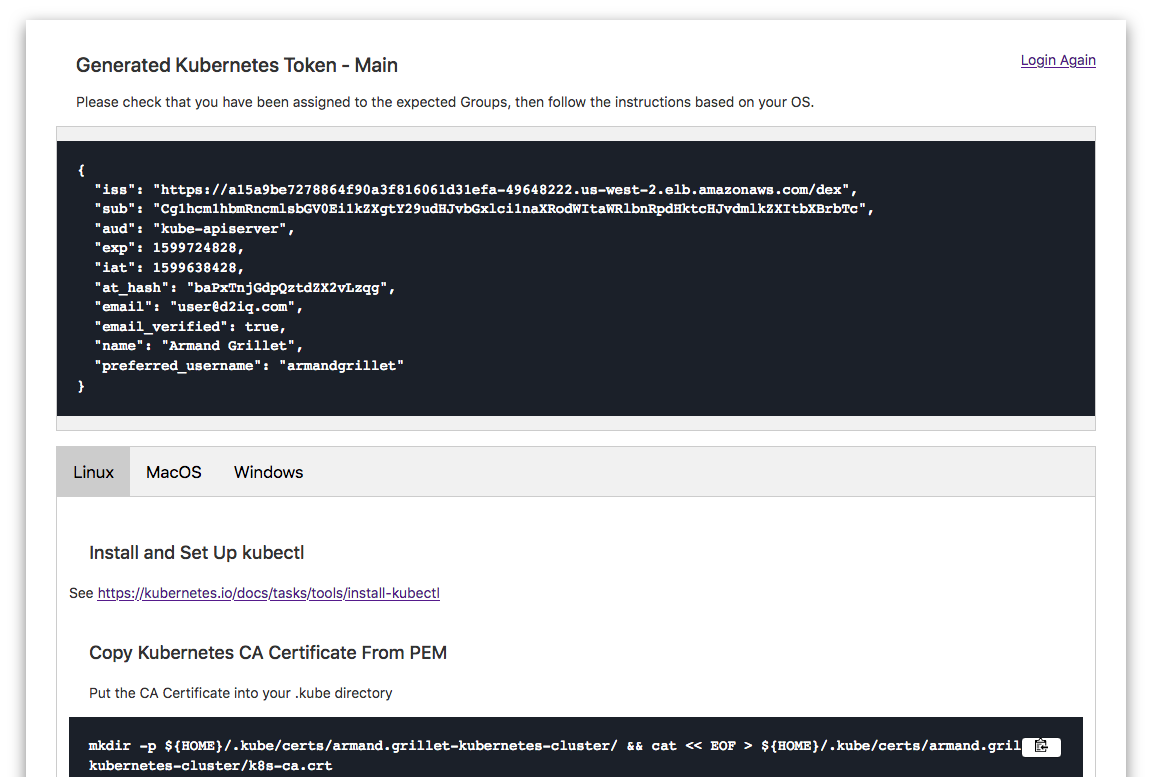Click the Login Again link
This screenshot has width=1152, height=777.
pyautogui.click(x=1058, y=60)
